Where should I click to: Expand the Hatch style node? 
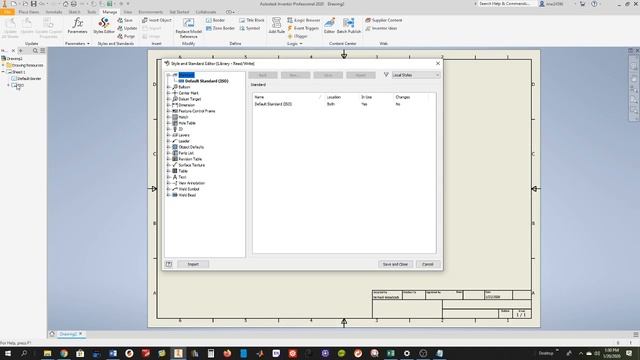click(x=168, y=117)
